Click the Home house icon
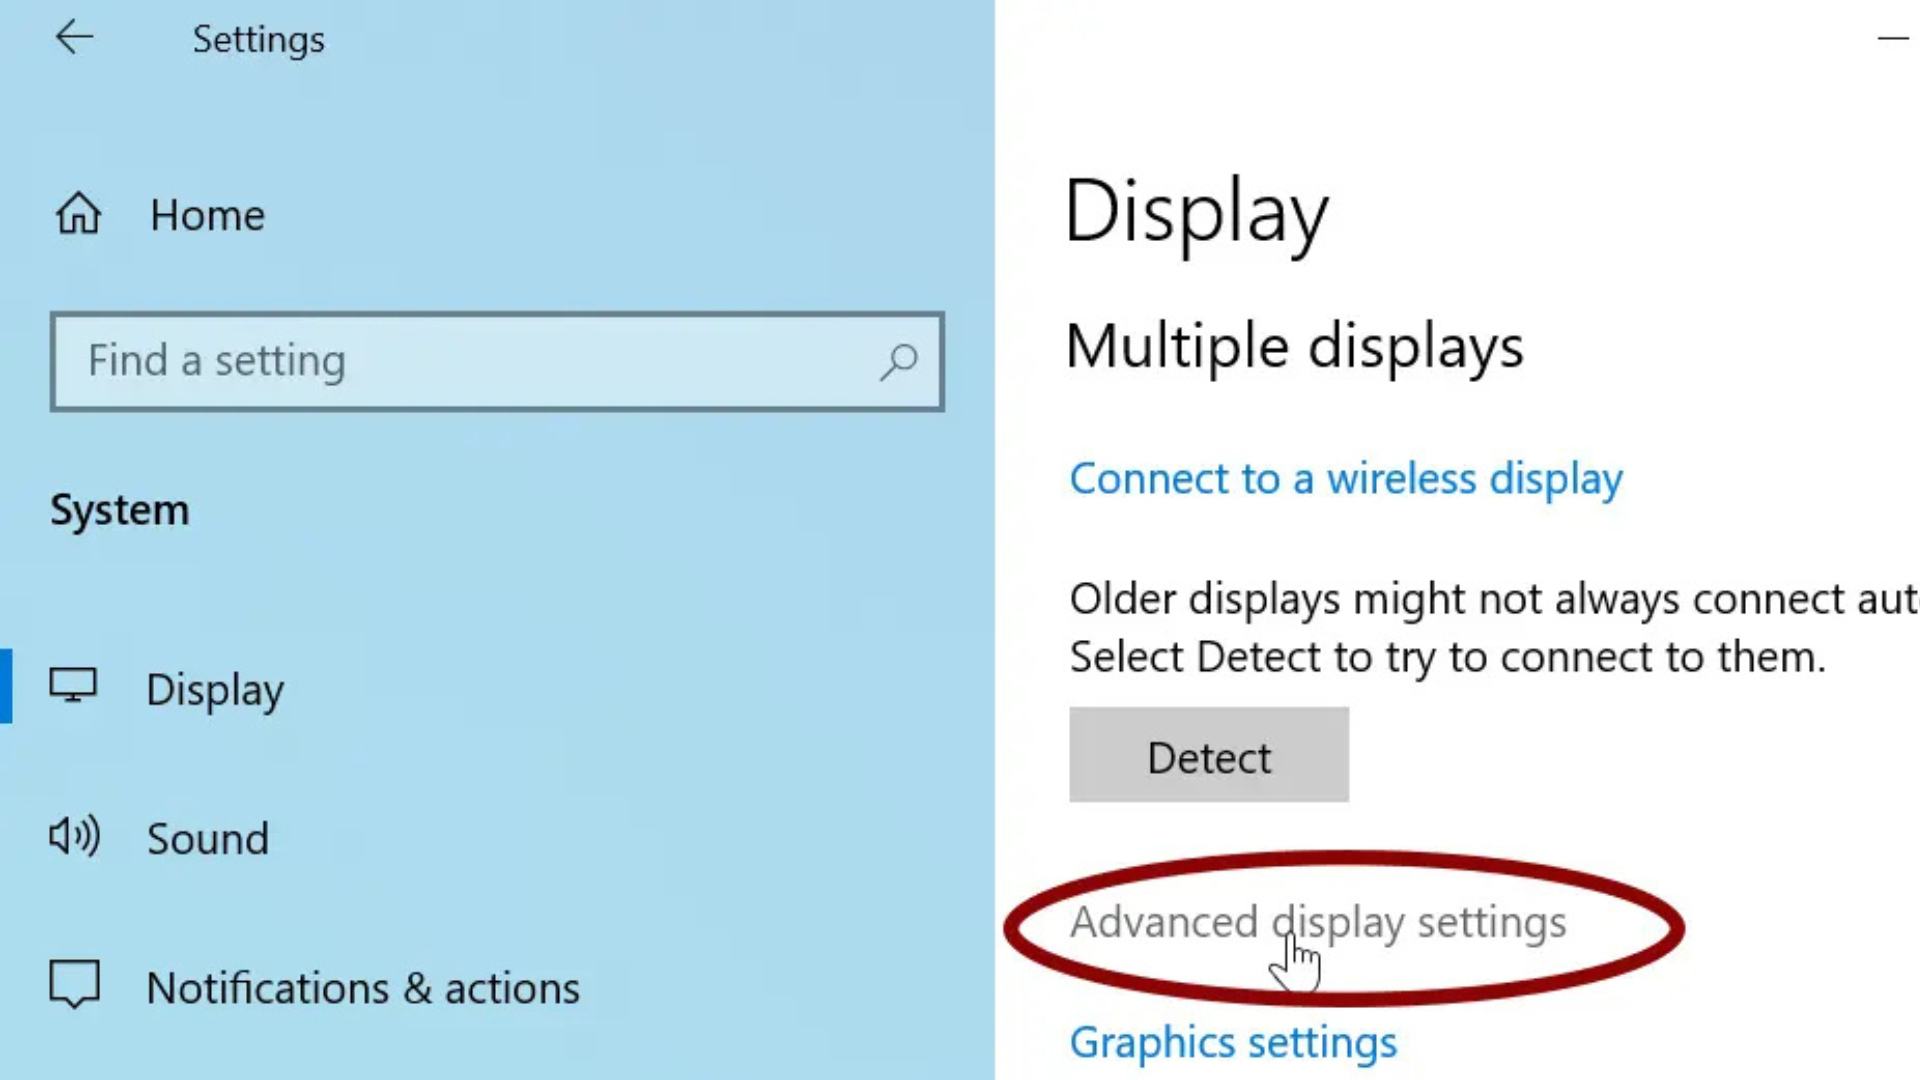Image resolution: width=1920 pixels, height=1080 pixels. coord(78,214)
